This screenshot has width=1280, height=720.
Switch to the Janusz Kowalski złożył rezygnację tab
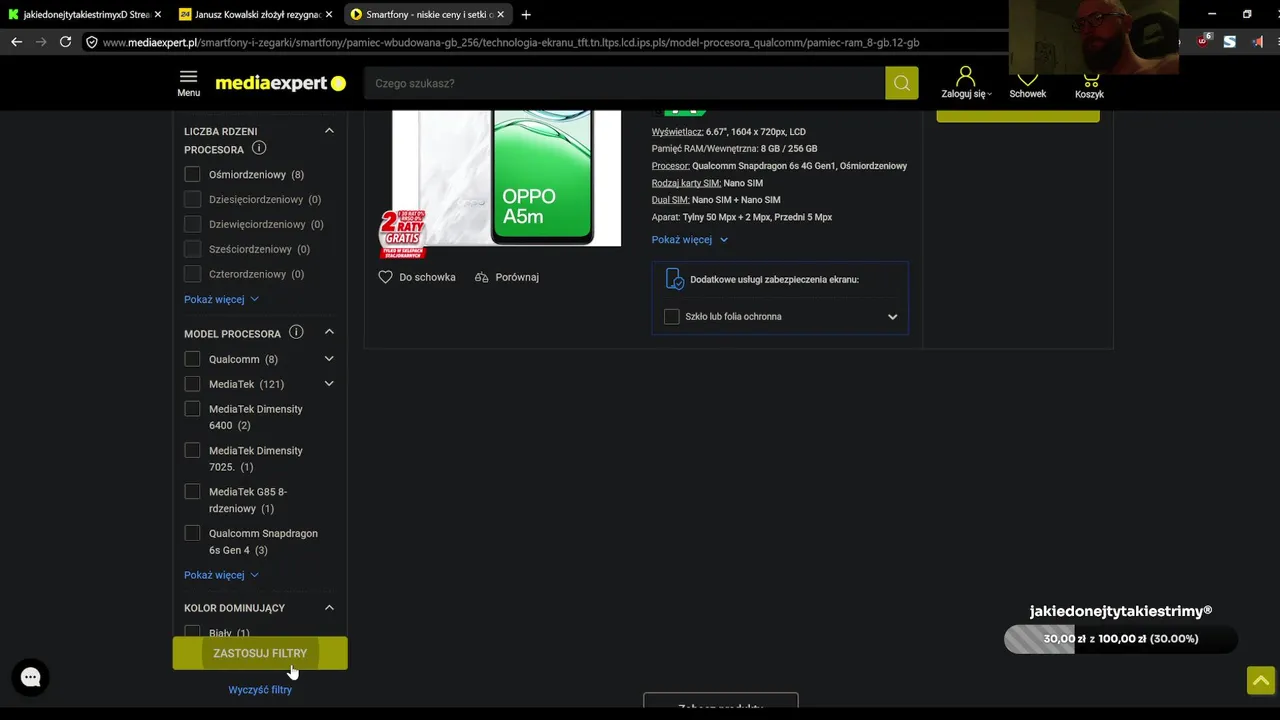pos(256,14)
